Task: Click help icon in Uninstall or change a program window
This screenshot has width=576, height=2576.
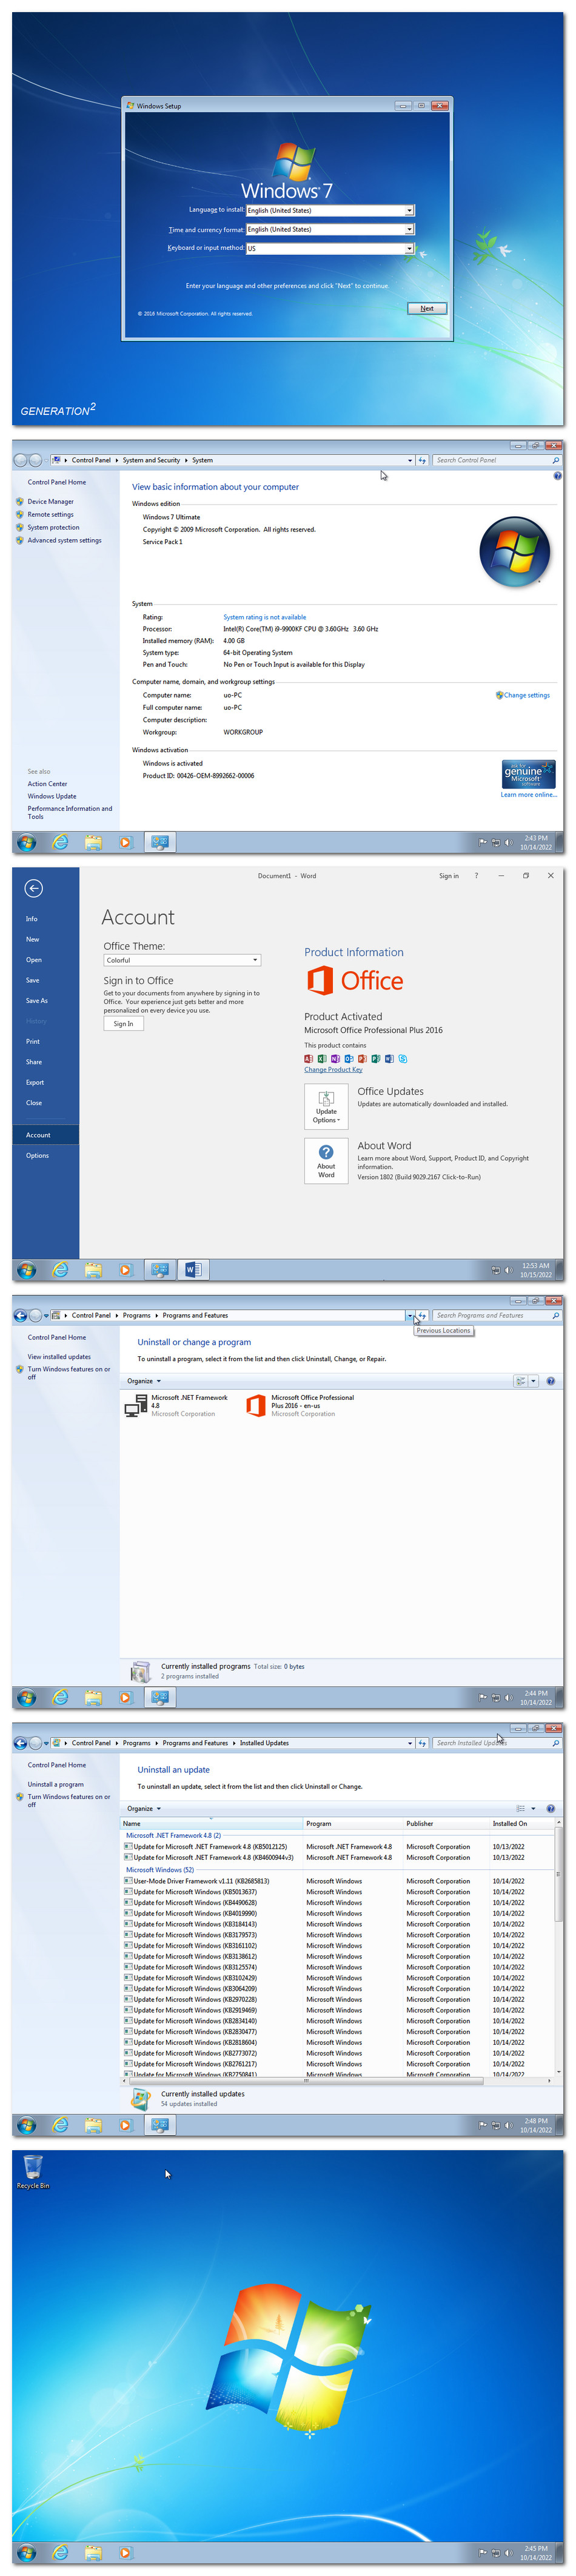Action: click(551, 1381)
